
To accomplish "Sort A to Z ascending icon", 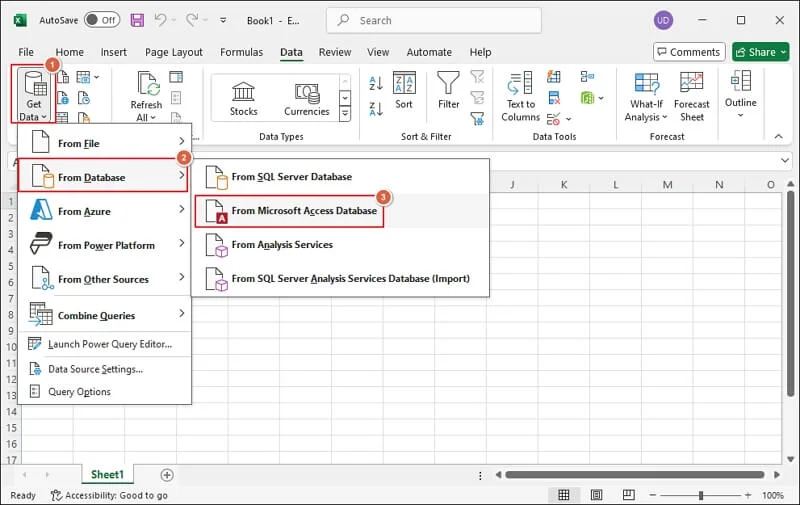I will coord(376,84).
